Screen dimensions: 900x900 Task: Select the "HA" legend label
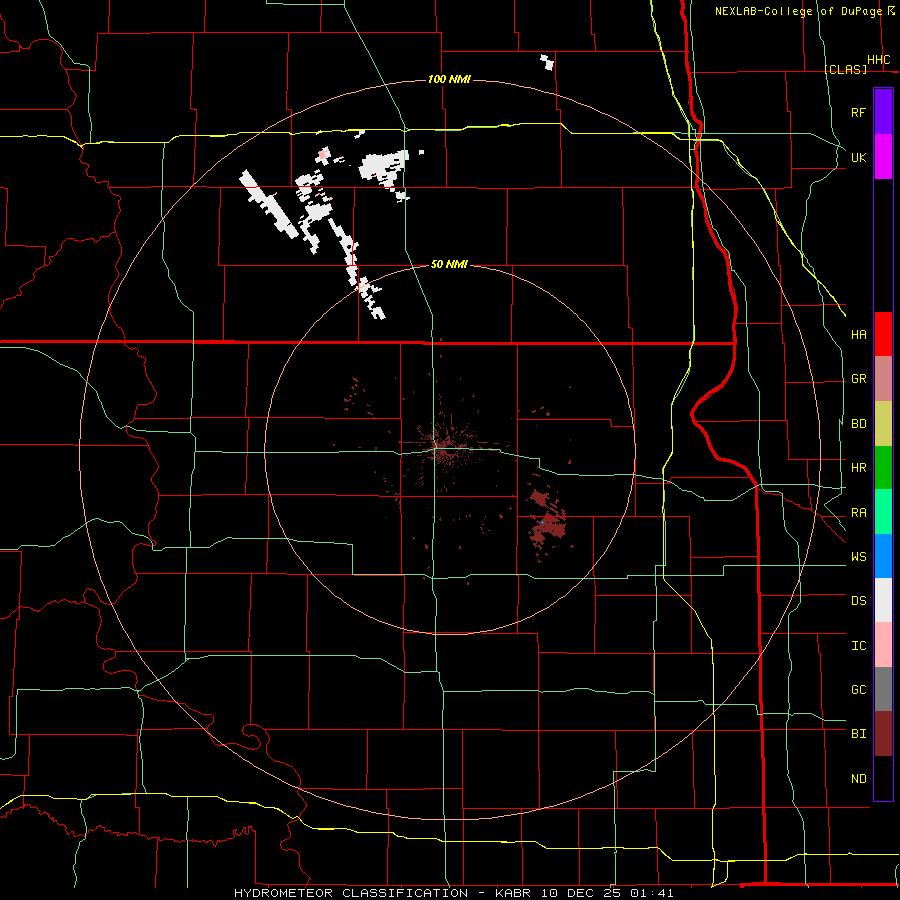[x=858, y=334]
